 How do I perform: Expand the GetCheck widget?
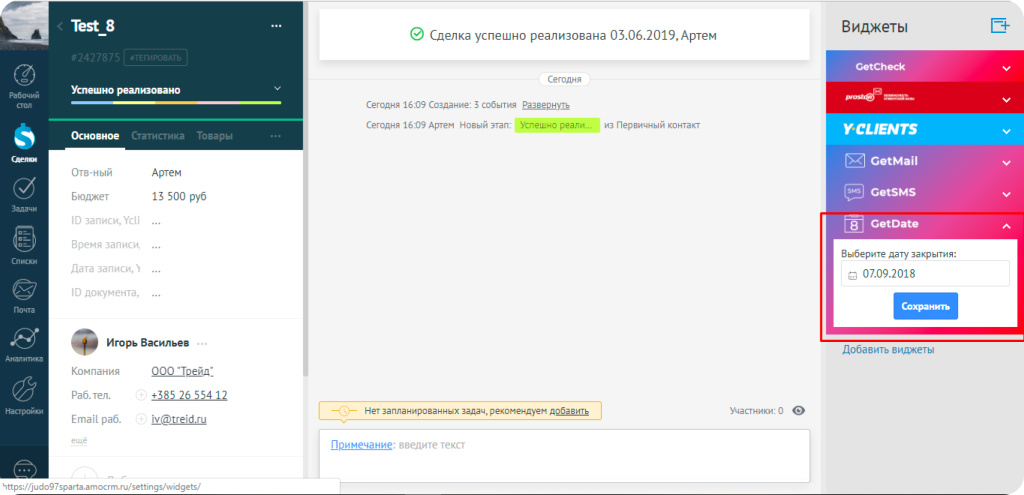(x=1006, y=68)
